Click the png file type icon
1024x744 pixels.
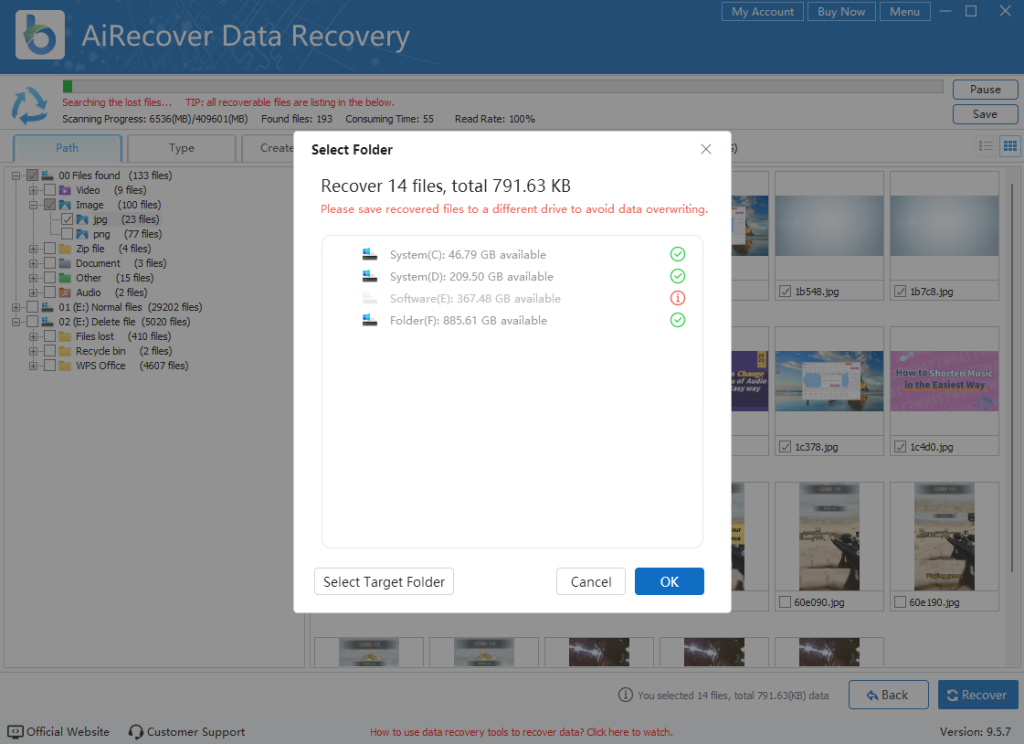pos(82,234)
